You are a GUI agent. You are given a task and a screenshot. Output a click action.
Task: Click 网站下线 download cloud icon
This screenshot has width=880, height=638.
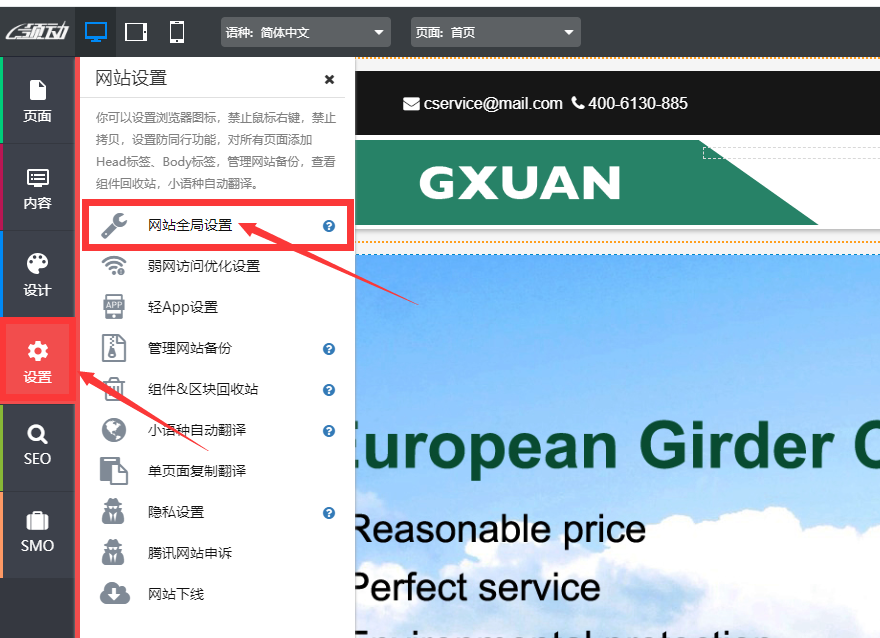click(115, 594)
